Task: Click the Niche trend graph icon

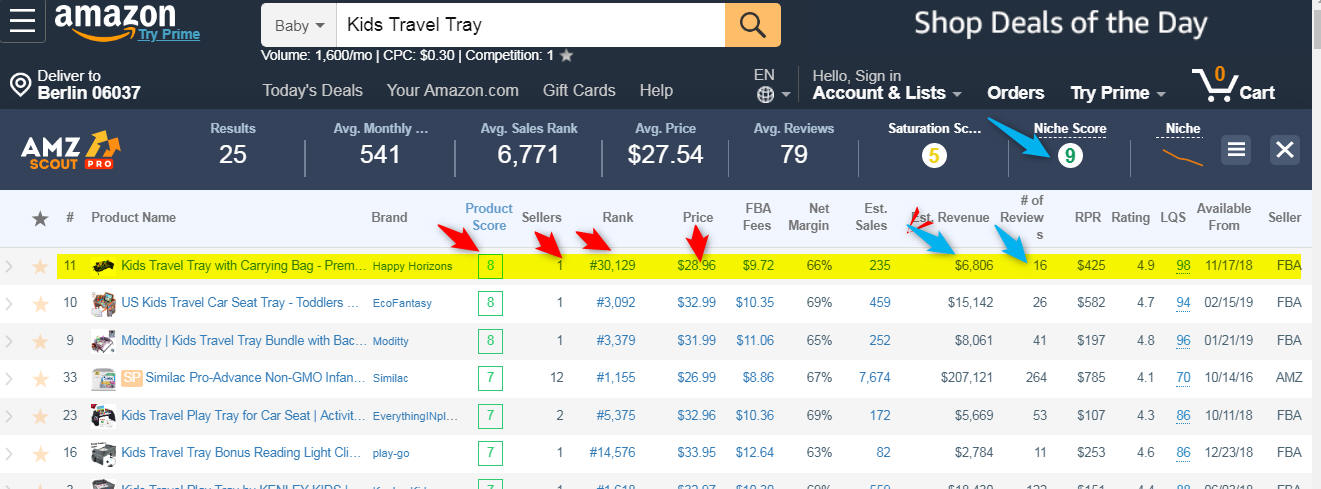Action: pos(1182,156)
